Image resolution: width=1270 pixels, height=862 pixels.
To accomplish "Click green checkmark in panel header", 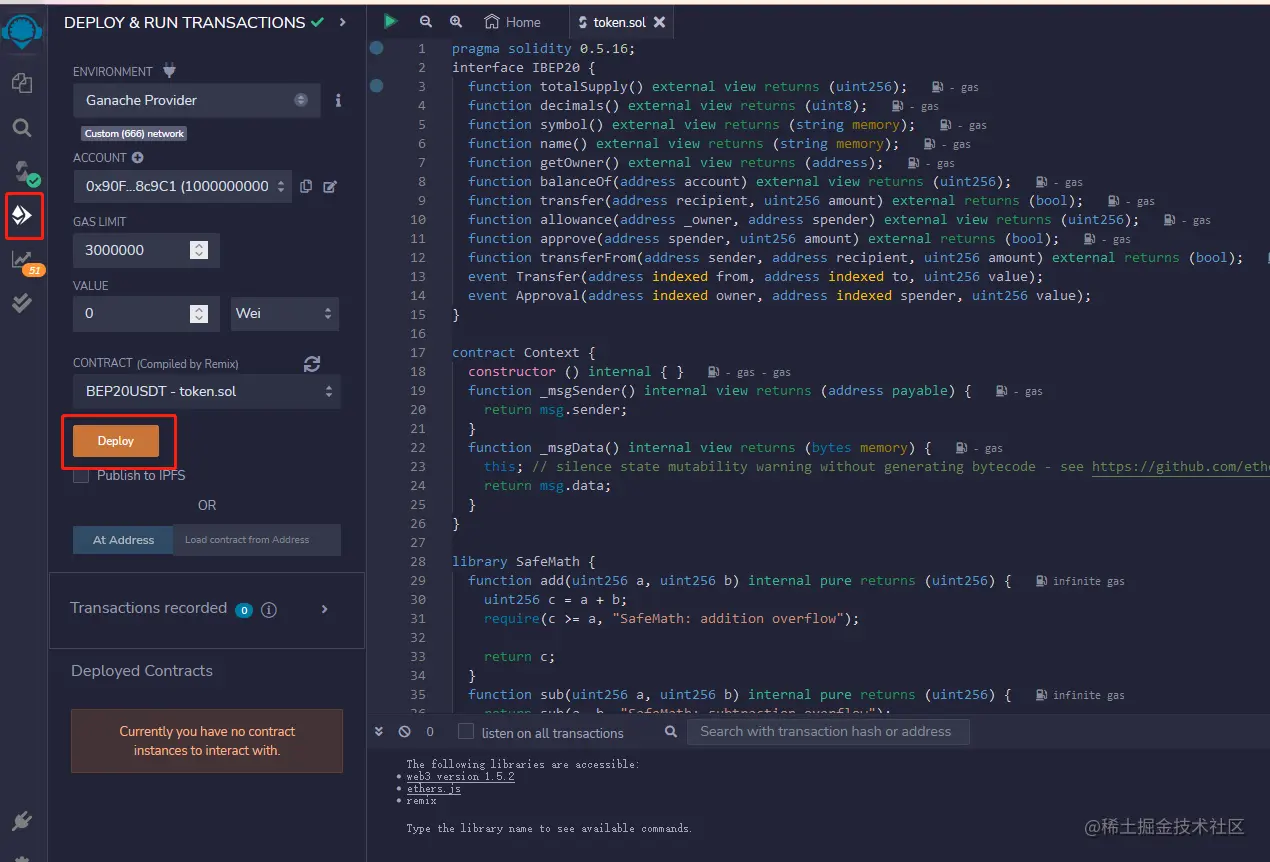I will click(318, 22).
